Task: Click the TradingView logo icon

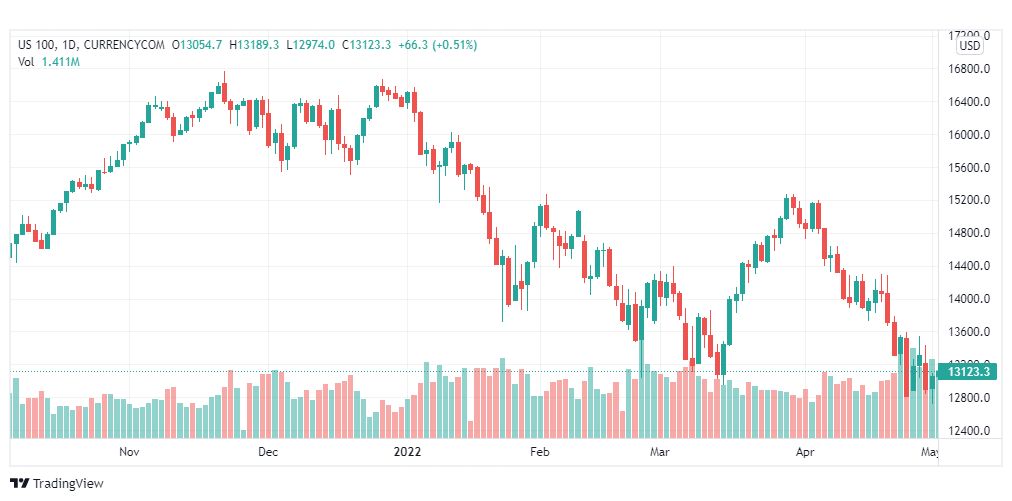Action: (x=19, y=483)
